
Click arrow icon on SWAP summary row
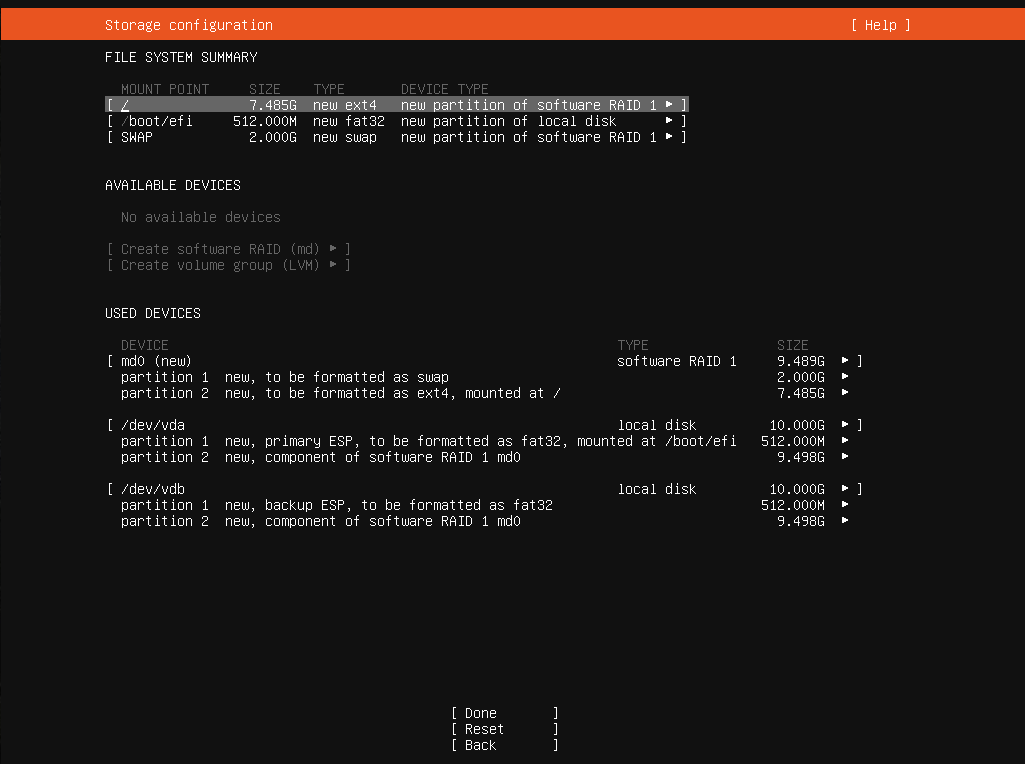coord(669,137)
